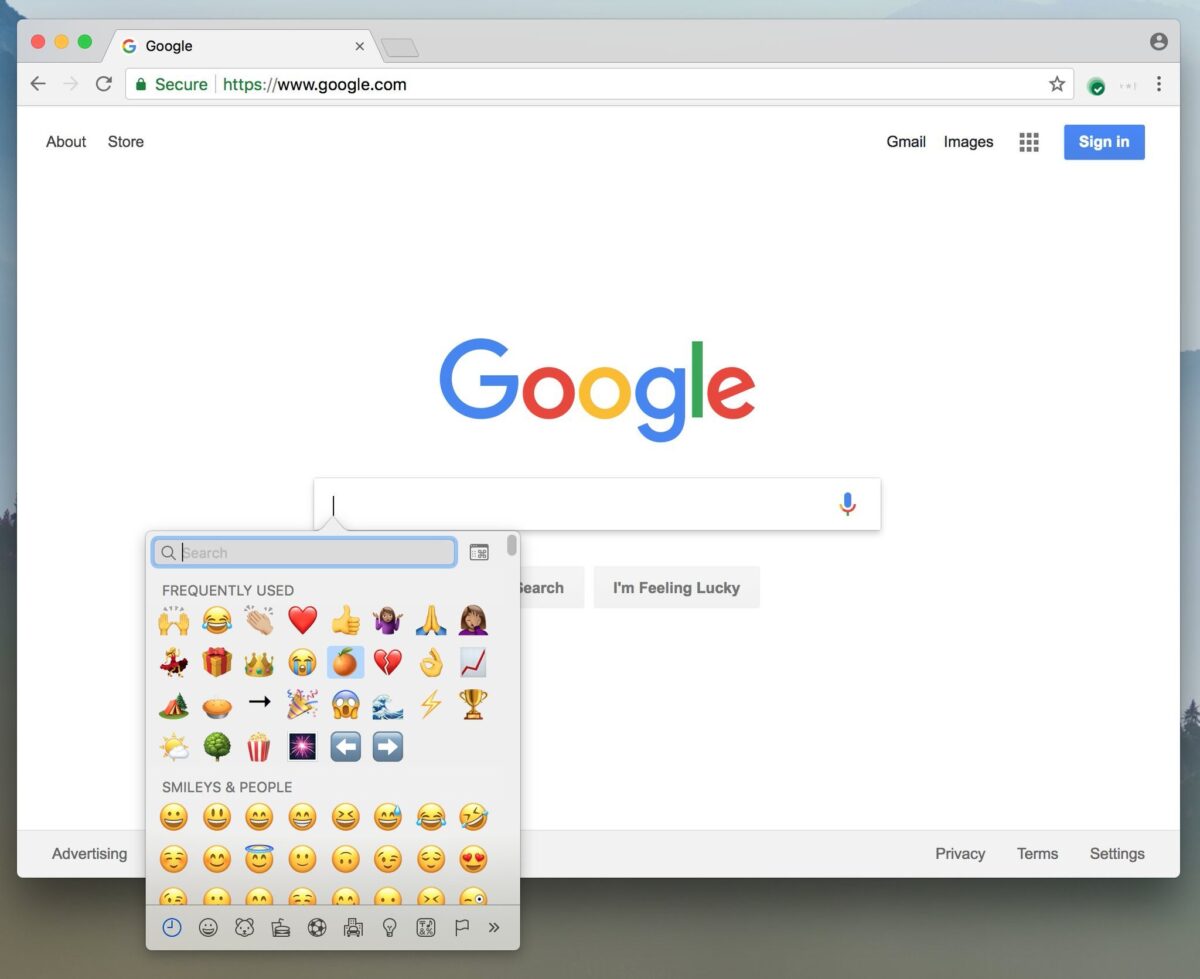This screenshot has width=1200, height=979.
Task: Expand emoji picker to full Character Viewer
Action: click(x=479, y=553)
